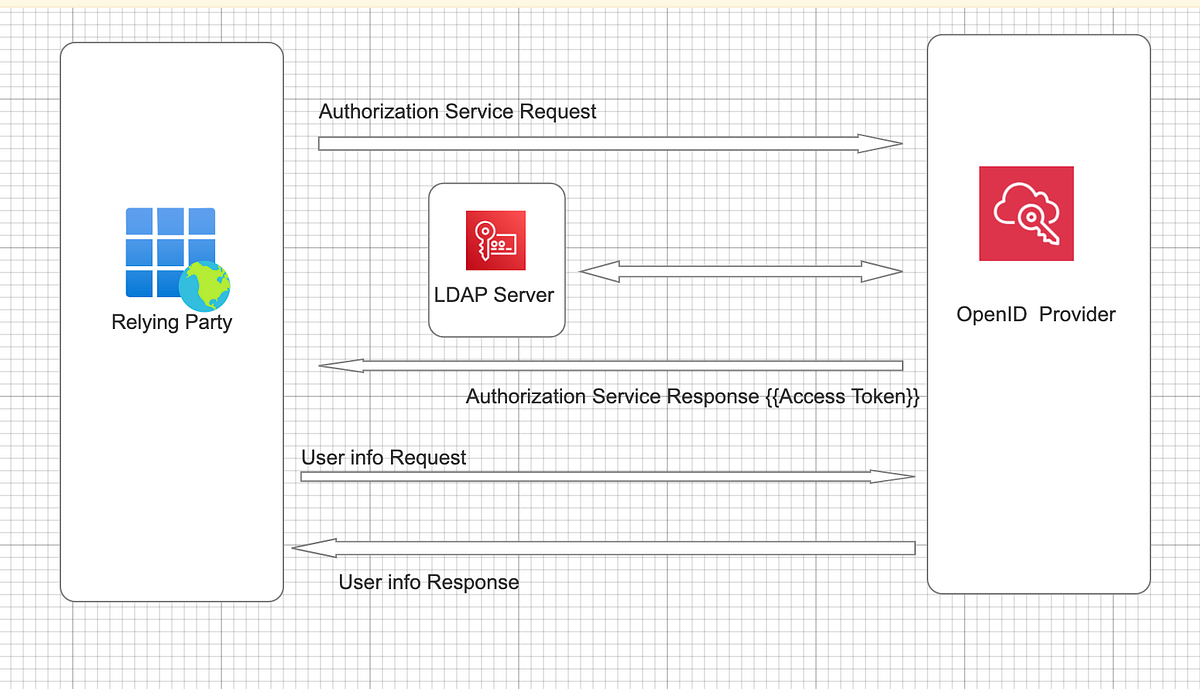Select the keyhole inside the red cloud icon

[x=1031, y=216]
